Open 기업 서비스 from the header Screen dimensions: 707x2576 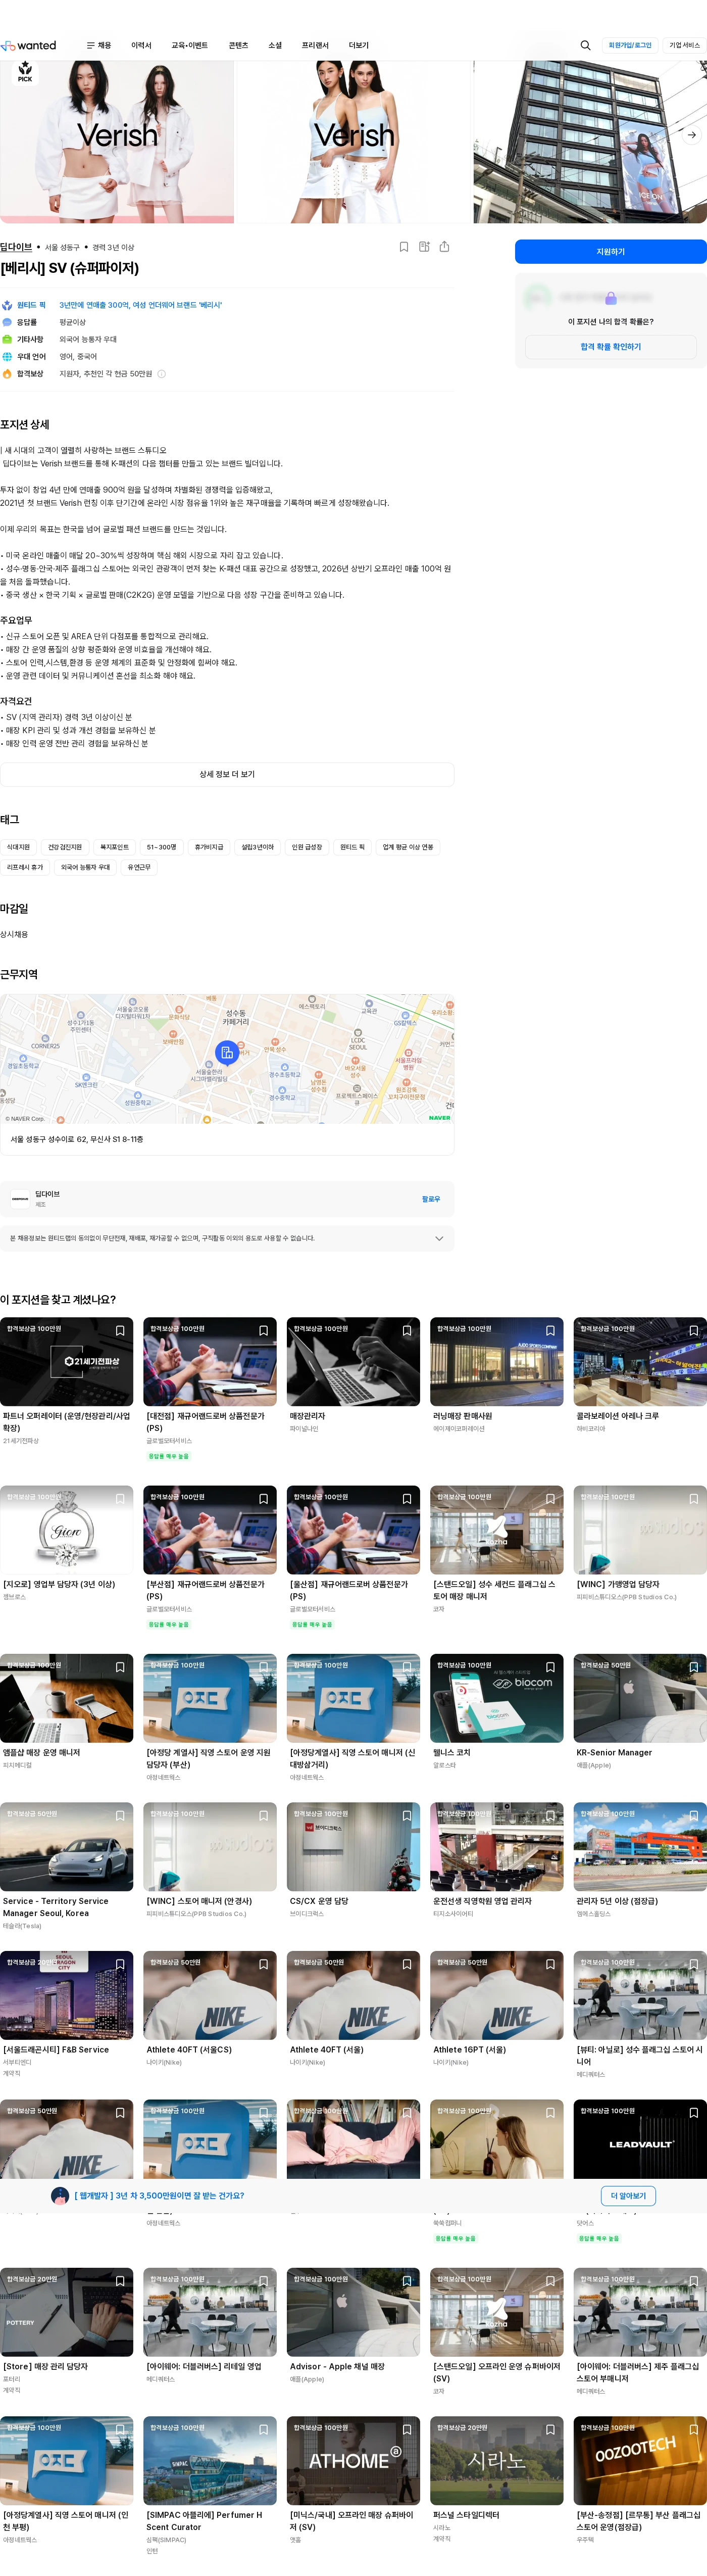[685, 45]
